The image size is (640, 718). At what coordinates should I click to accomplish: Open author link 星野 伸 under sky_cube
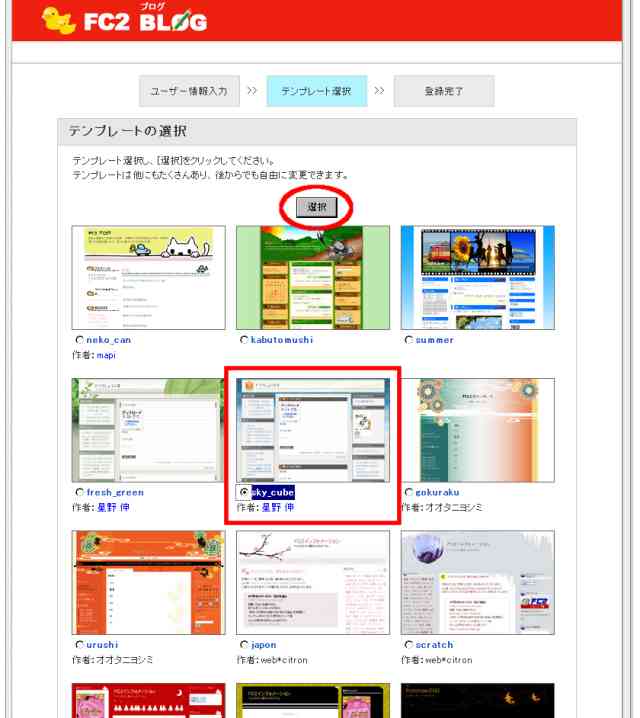point(278,507)
